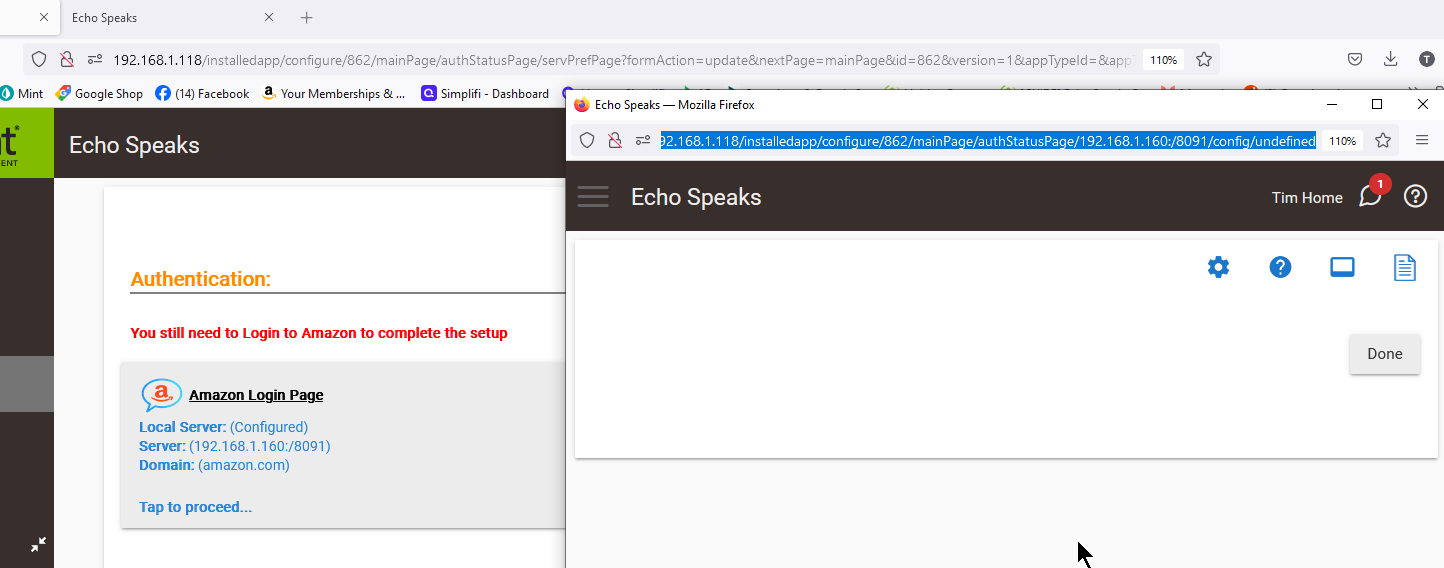1444x568 pixels.
Task: Click the Amazon speech bubble logo icon
Action: coord(161,395)
